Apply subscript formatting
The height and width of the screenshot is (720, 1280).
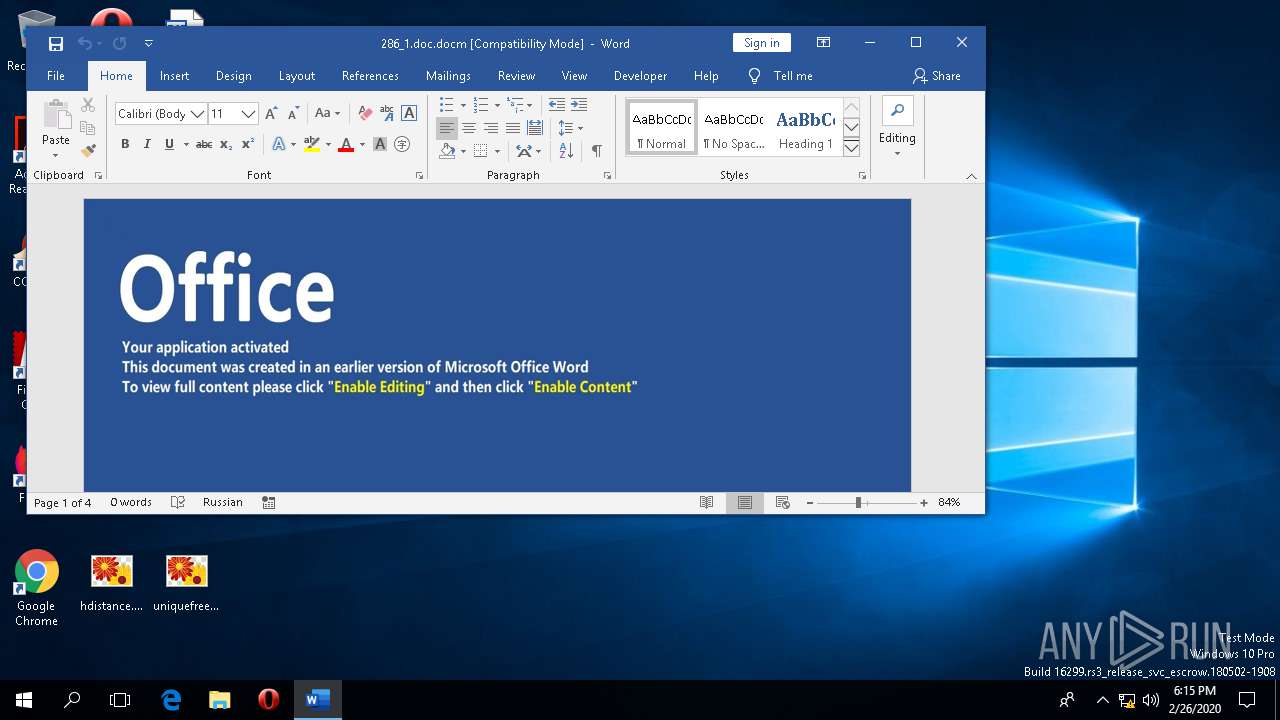point(226,144)
